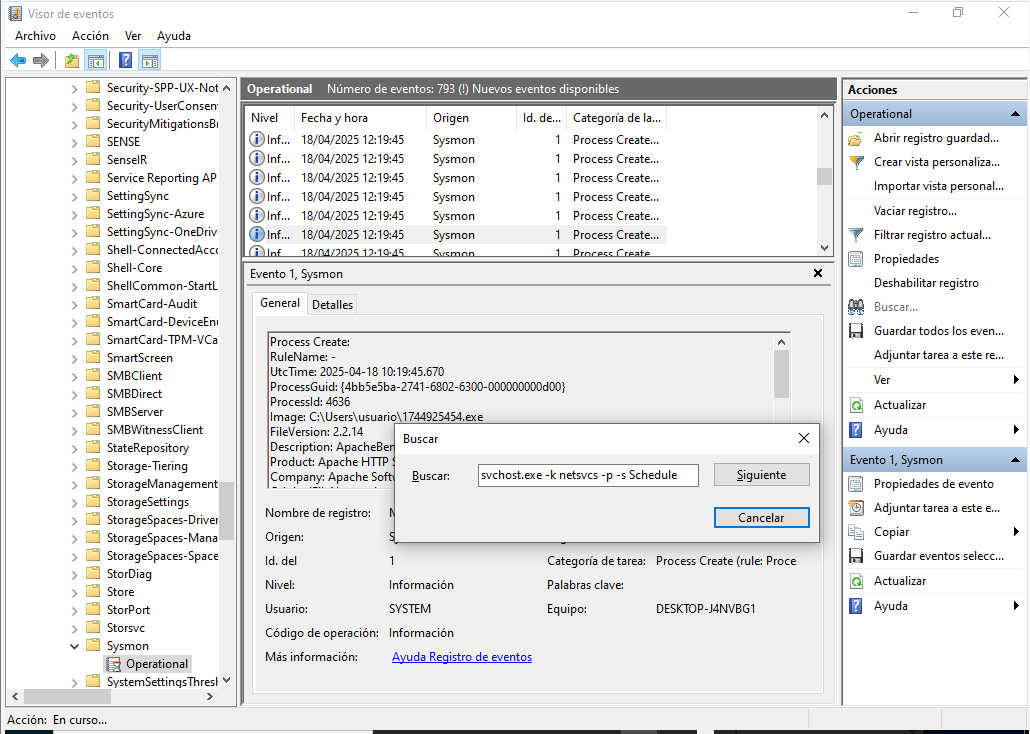Close the Buscar dialog with X
Viewport: 1030px width, 734px height.
click(x=803, y=438)
